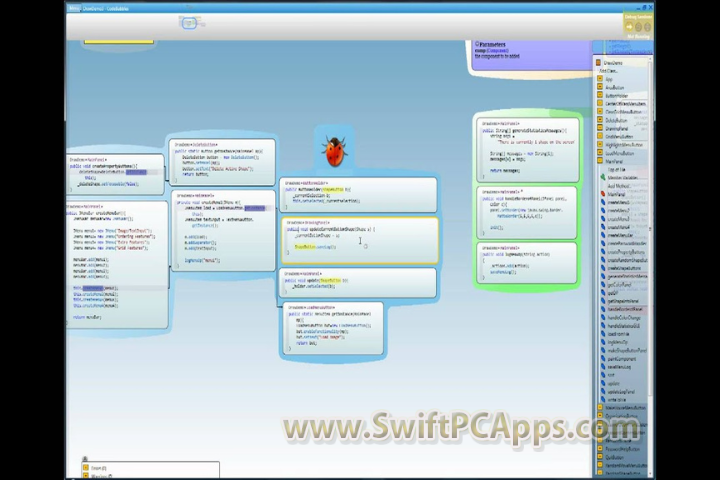Click the first row icon in bottom-left panel
The image size is (720, 480).
[85, 468]
